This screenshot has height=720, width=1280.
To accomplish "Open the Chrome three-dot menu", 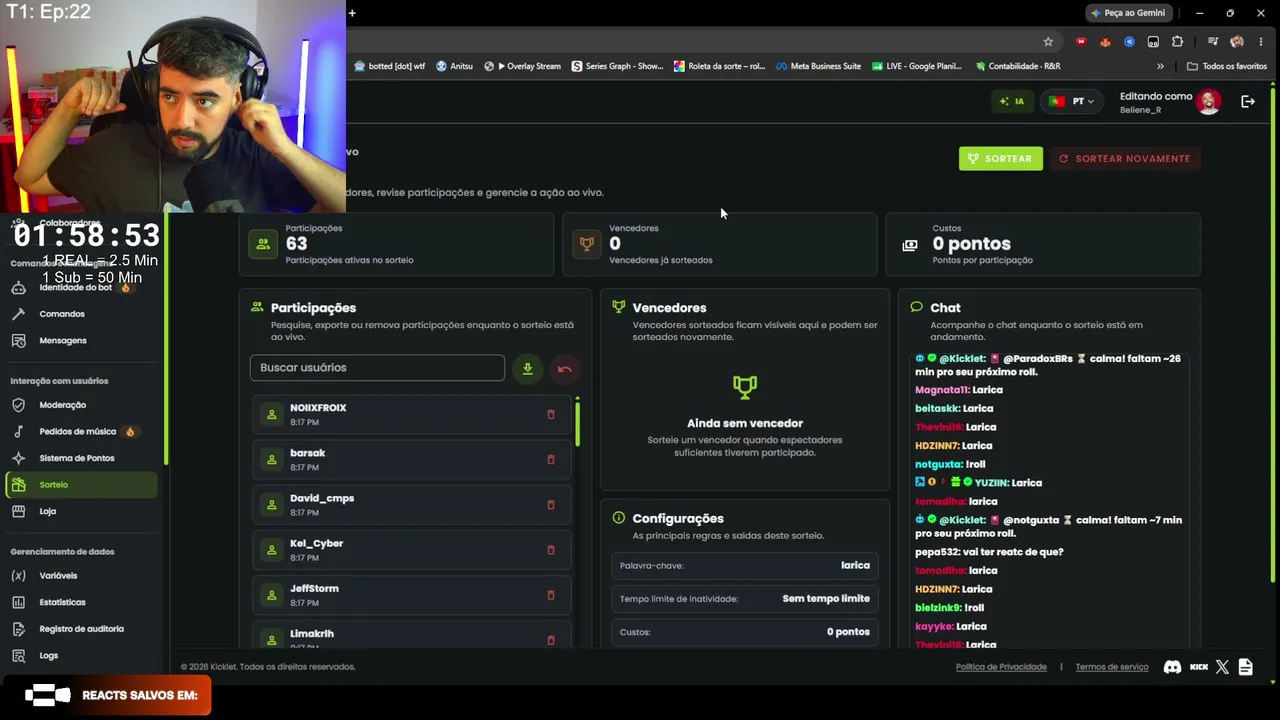I will (1260, 41).
